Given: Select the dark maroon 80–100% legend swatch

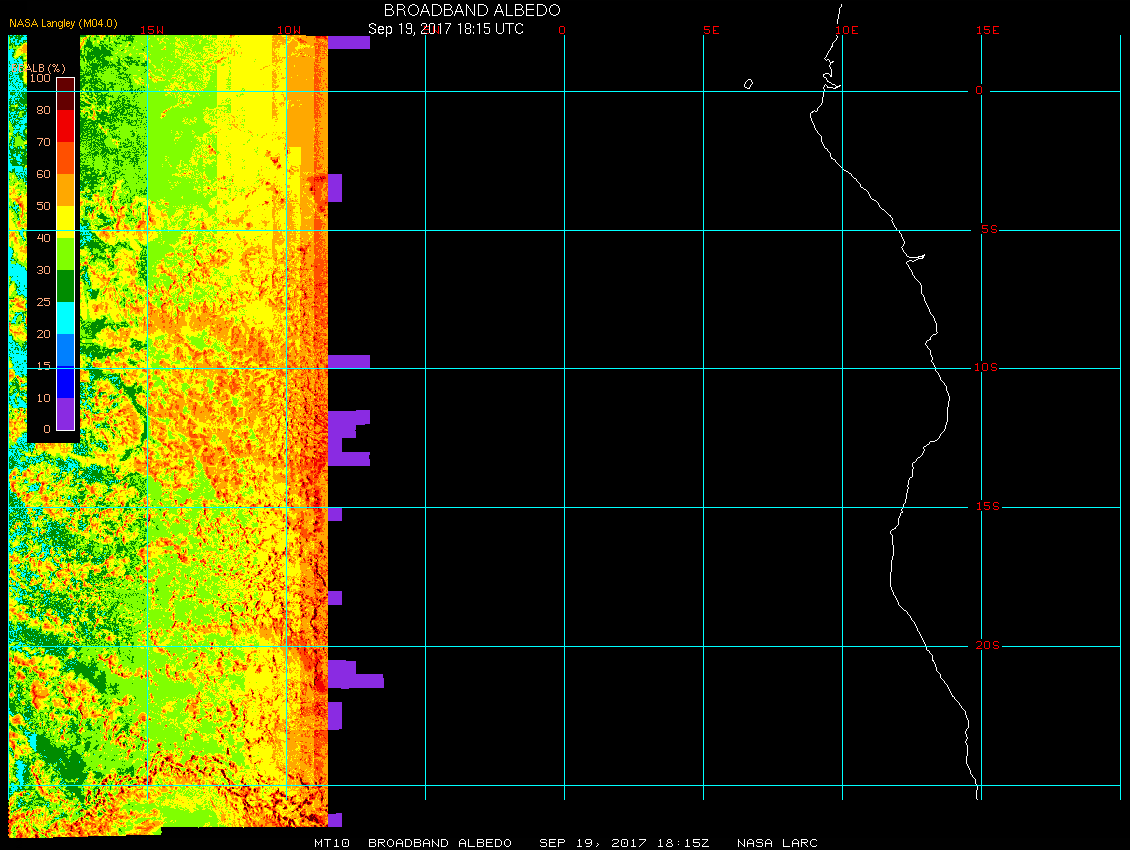Looking at the screenshot, I should tap(65, 94).
